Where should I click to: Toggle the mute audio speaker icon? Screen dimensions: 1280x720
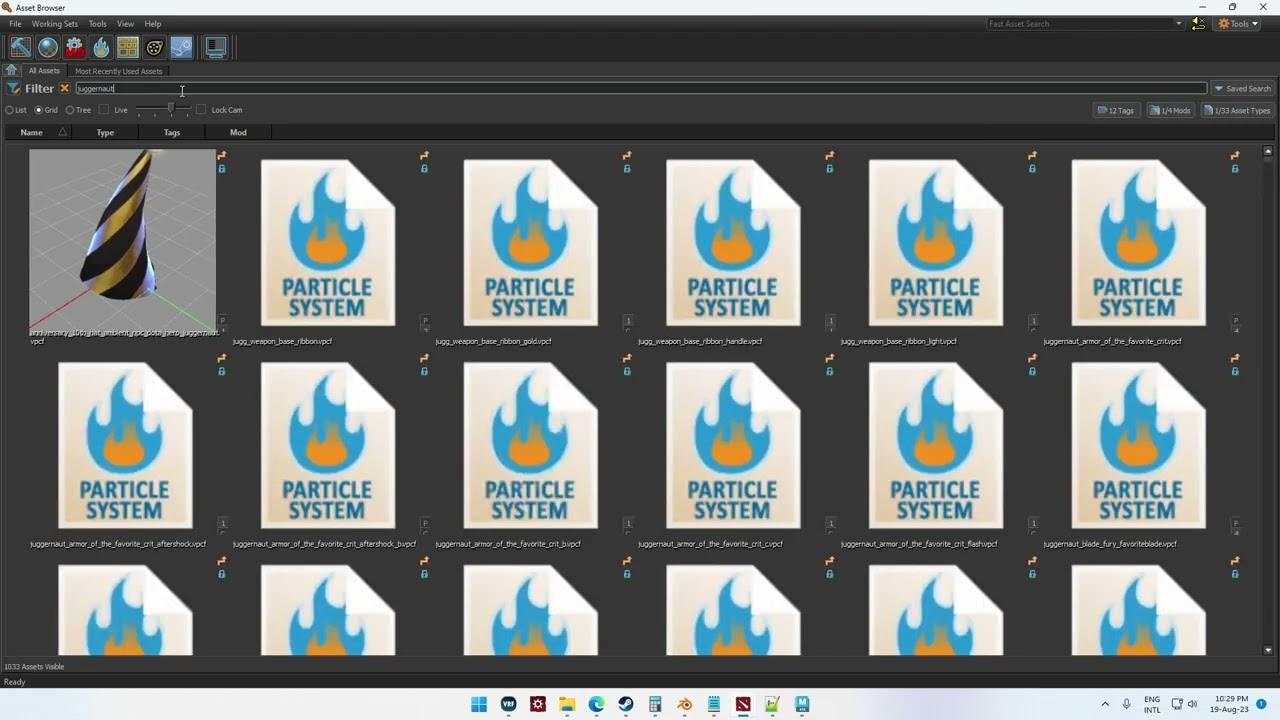pos(1198,23)
